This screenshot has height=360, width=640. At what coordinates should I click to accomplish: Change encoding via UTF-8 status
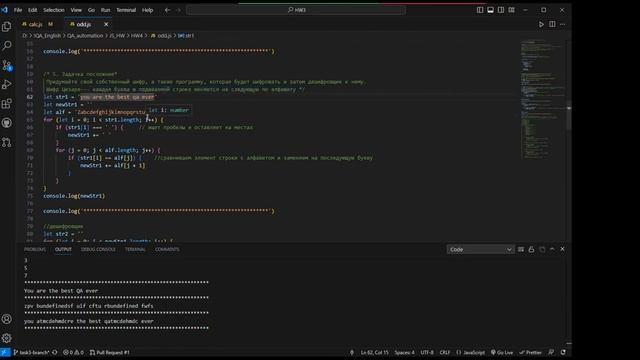tap(427, 352)
